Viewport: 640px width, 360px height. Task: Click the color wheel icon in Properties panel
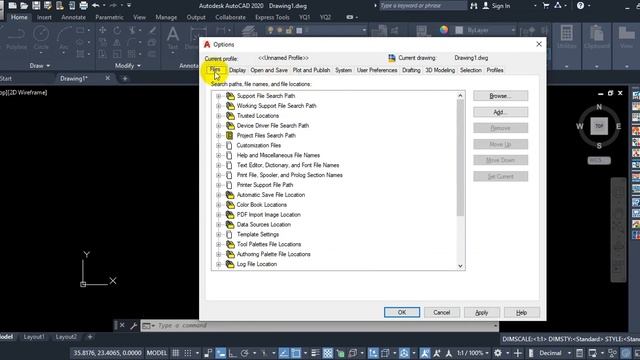click(x=444, y=30)
